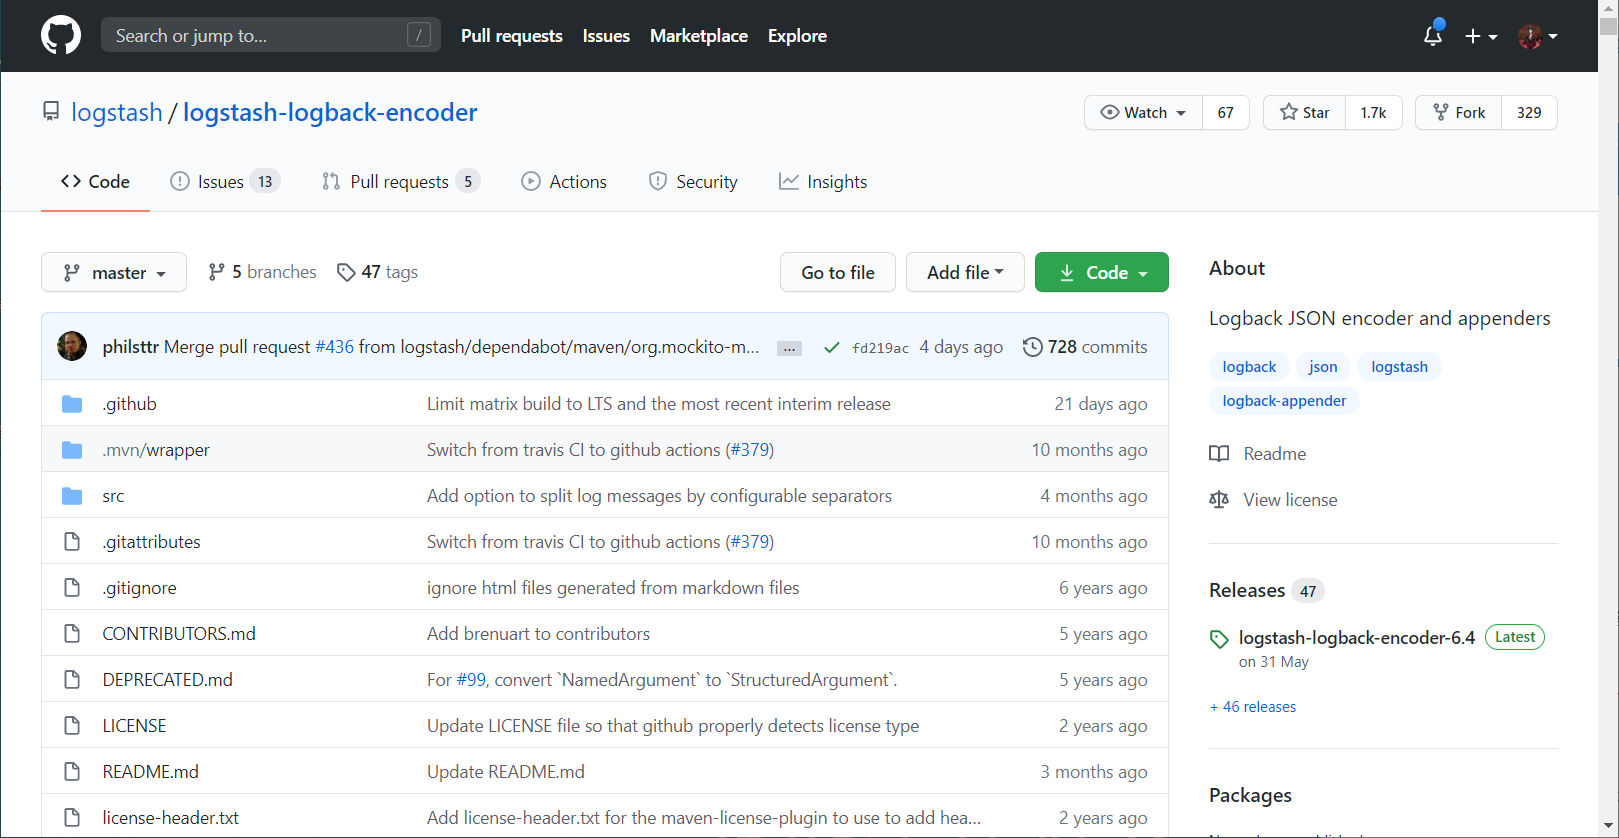Click the src folder icon
This screenshot has height=838, width=1619.
coord(72,496)
